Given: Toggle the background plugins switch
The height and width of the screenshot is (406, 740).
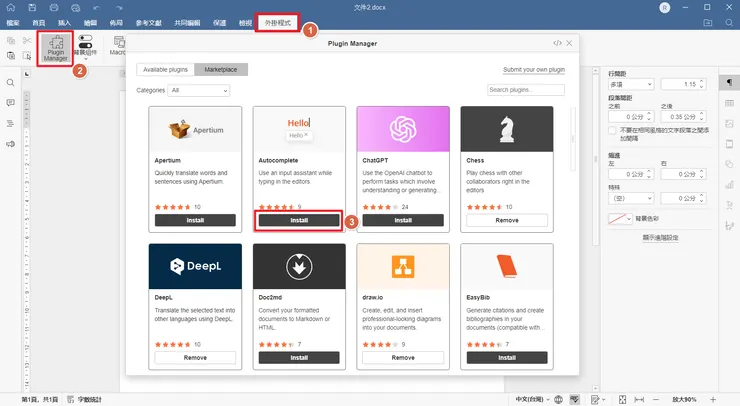Looking at the screenshot, I should click(x=85, y=41).
